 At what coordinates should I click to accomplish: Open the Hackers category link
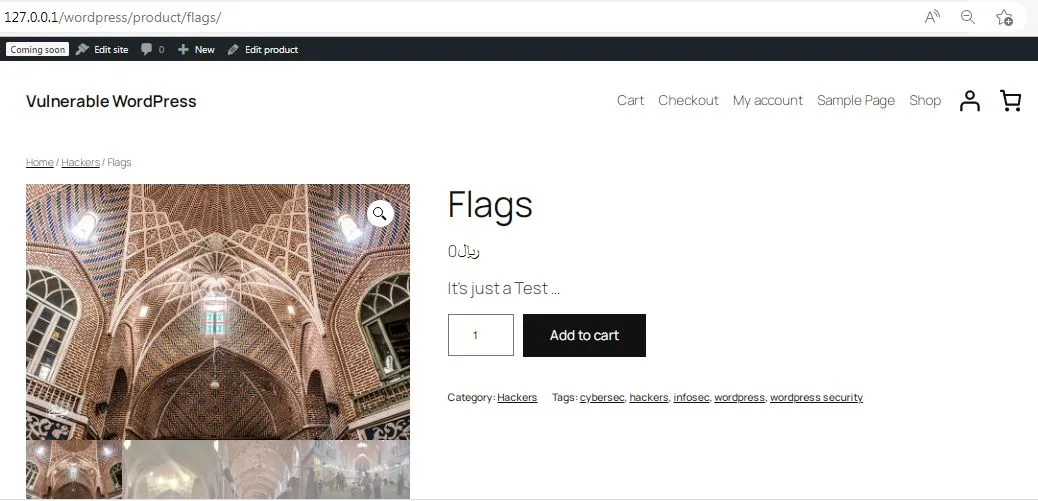coord(517,398)
